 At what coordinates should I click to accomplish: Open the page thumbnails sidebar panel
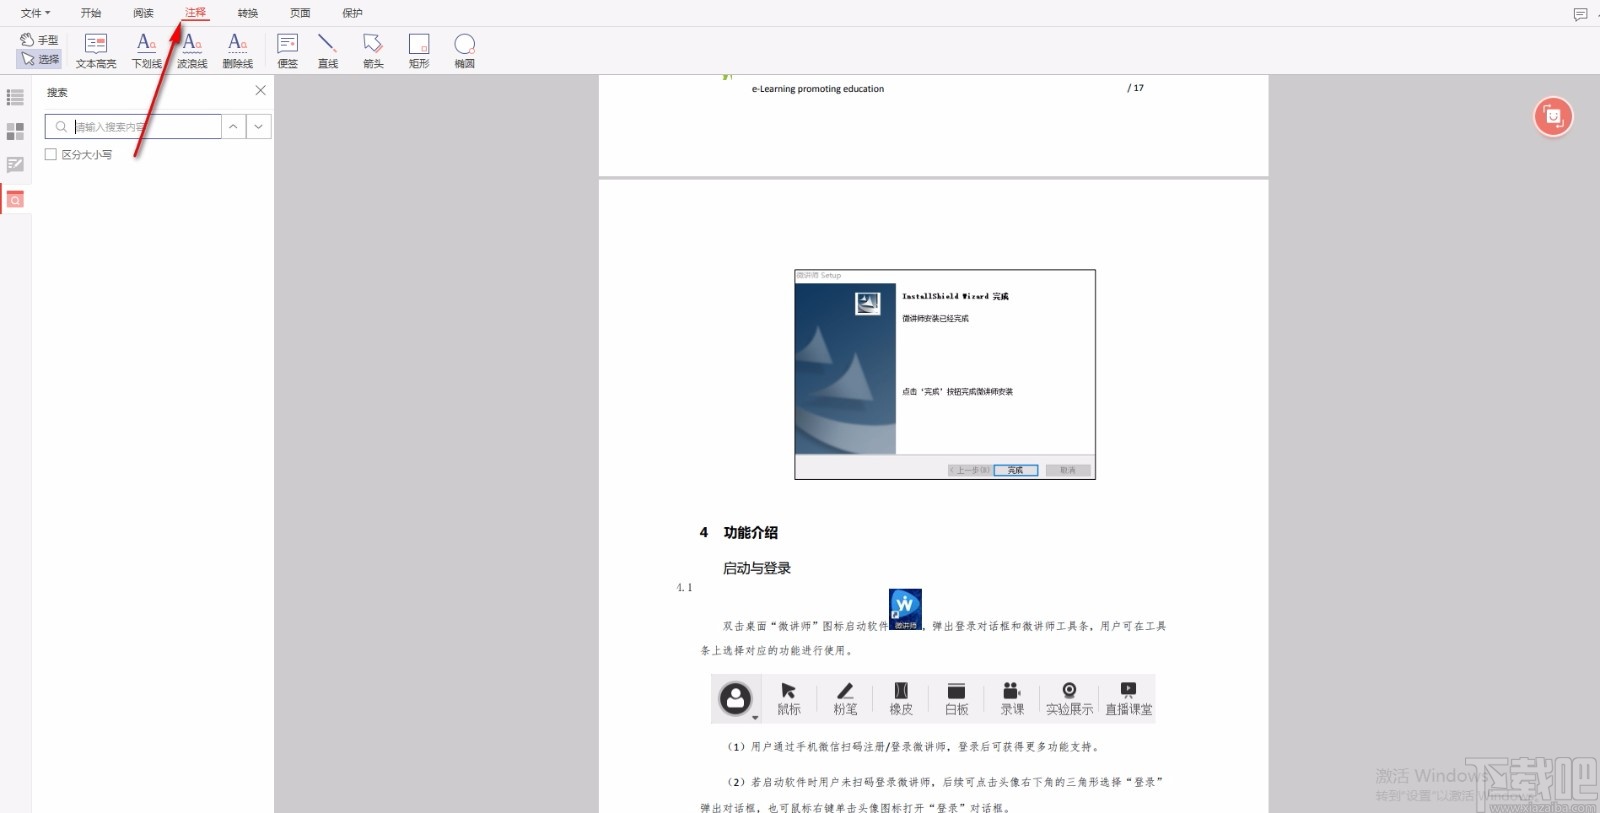15,131
